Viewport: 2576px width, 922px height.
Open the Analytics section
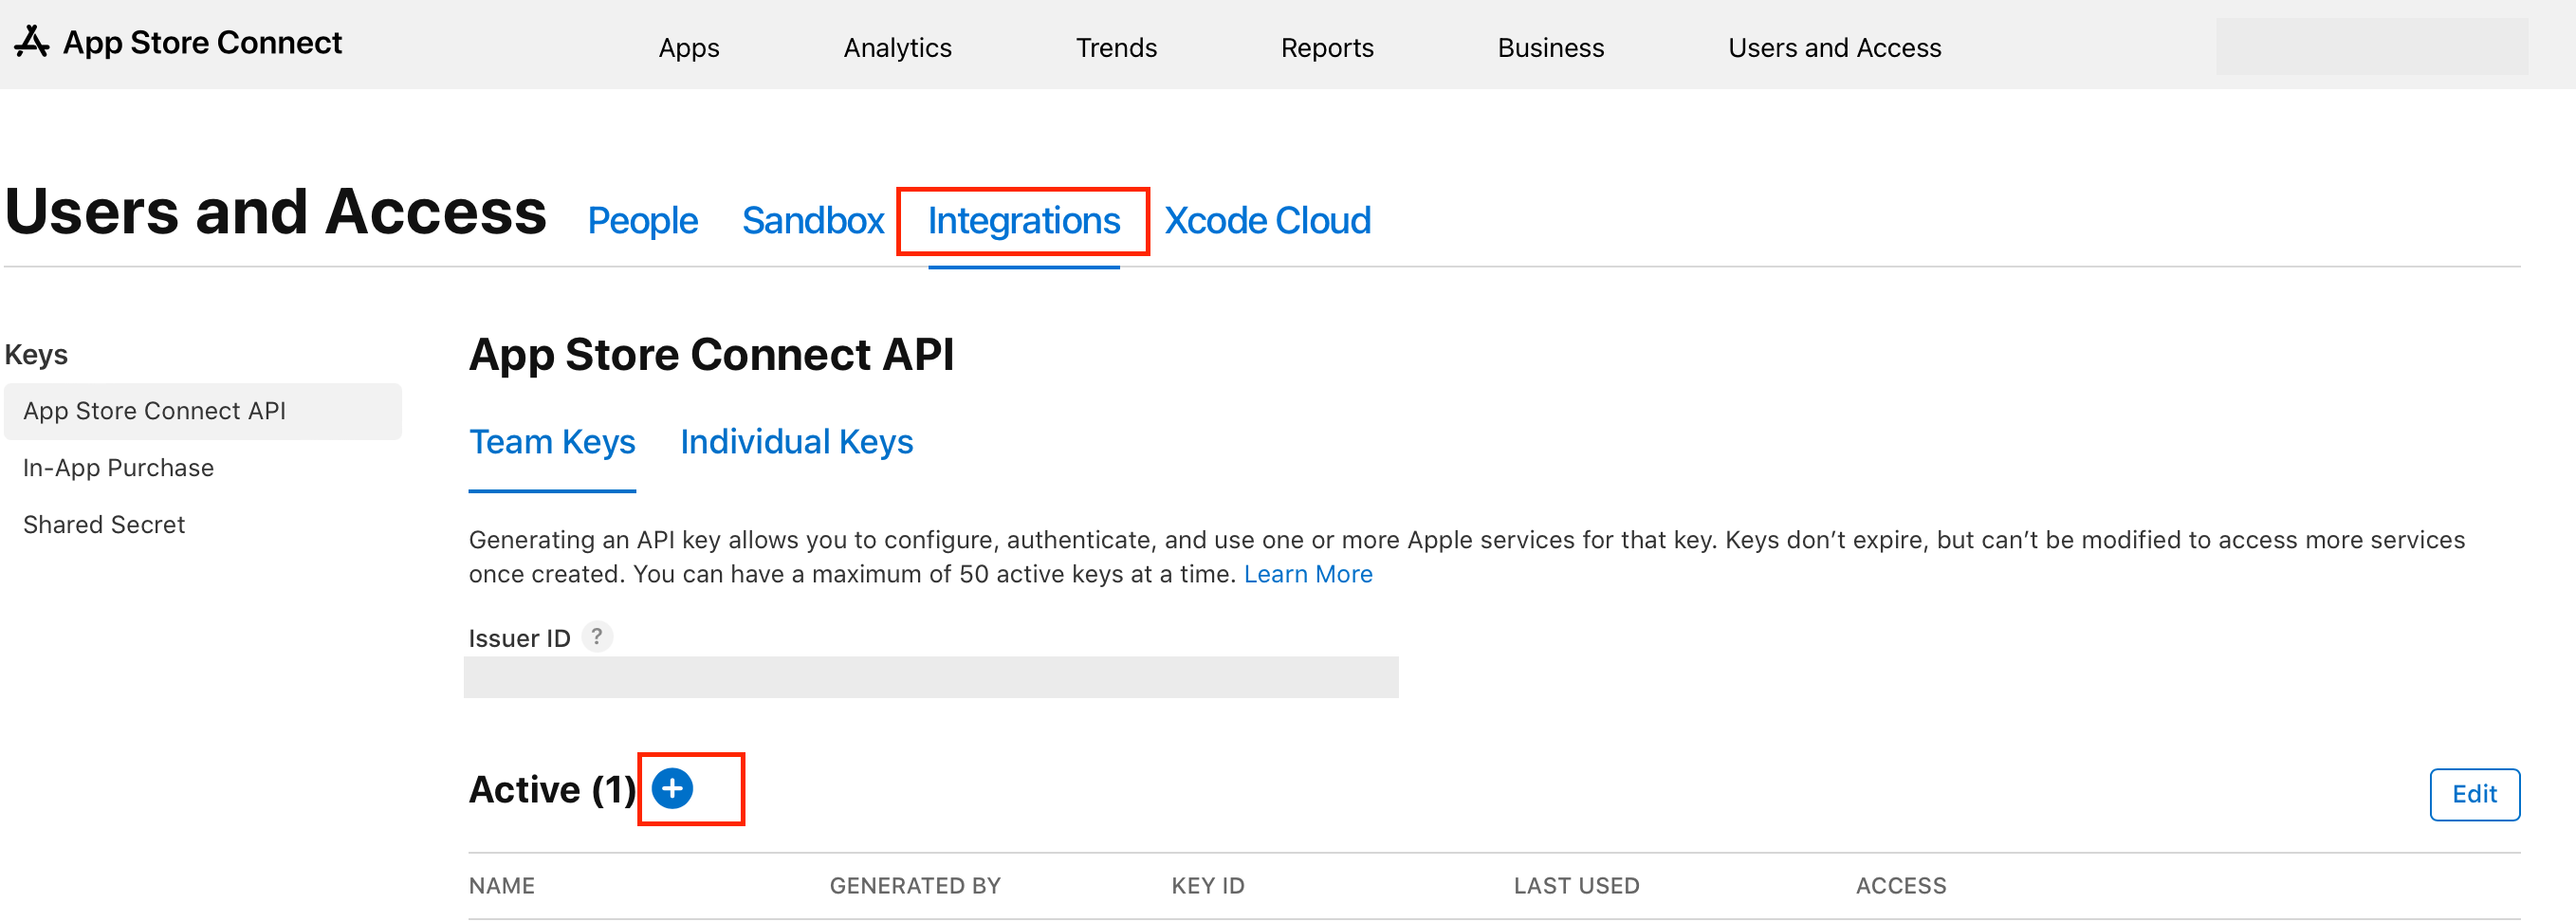897,47
